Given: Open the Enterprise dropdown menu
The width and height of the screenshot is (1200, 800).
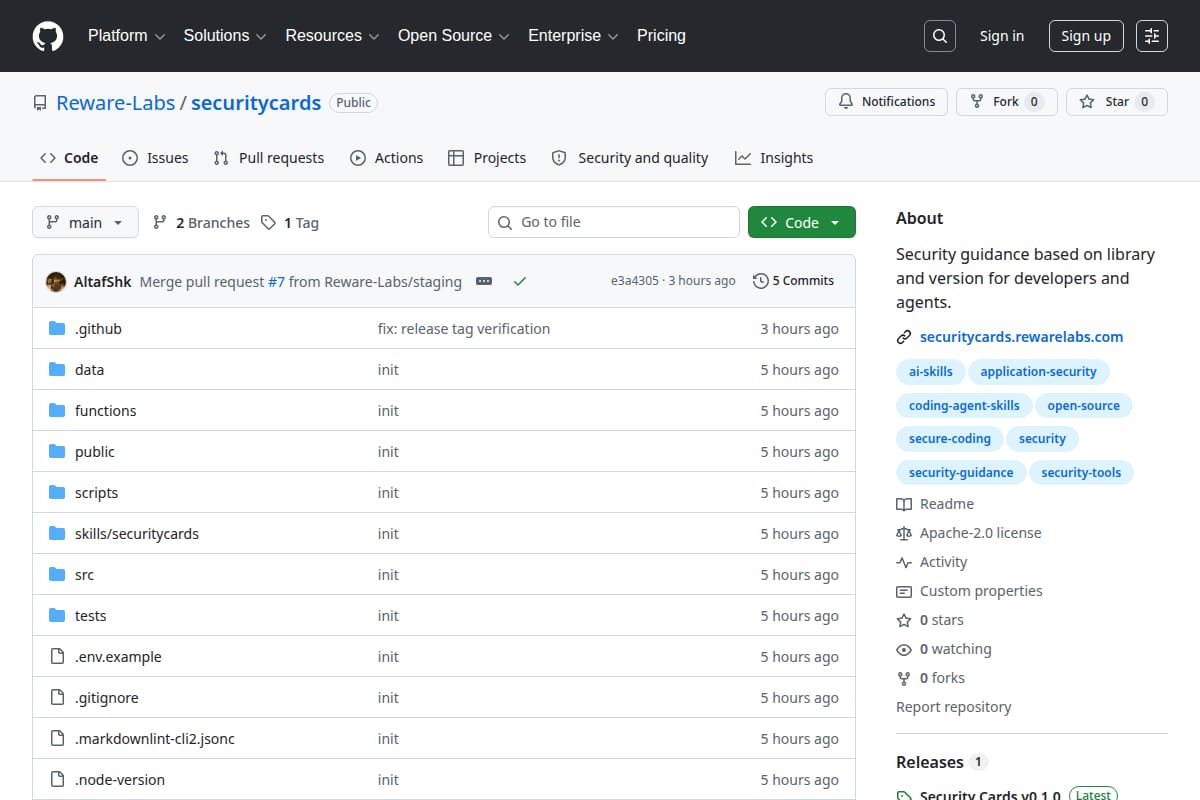Looking at the screenshot, I should [x=573, y=36].
